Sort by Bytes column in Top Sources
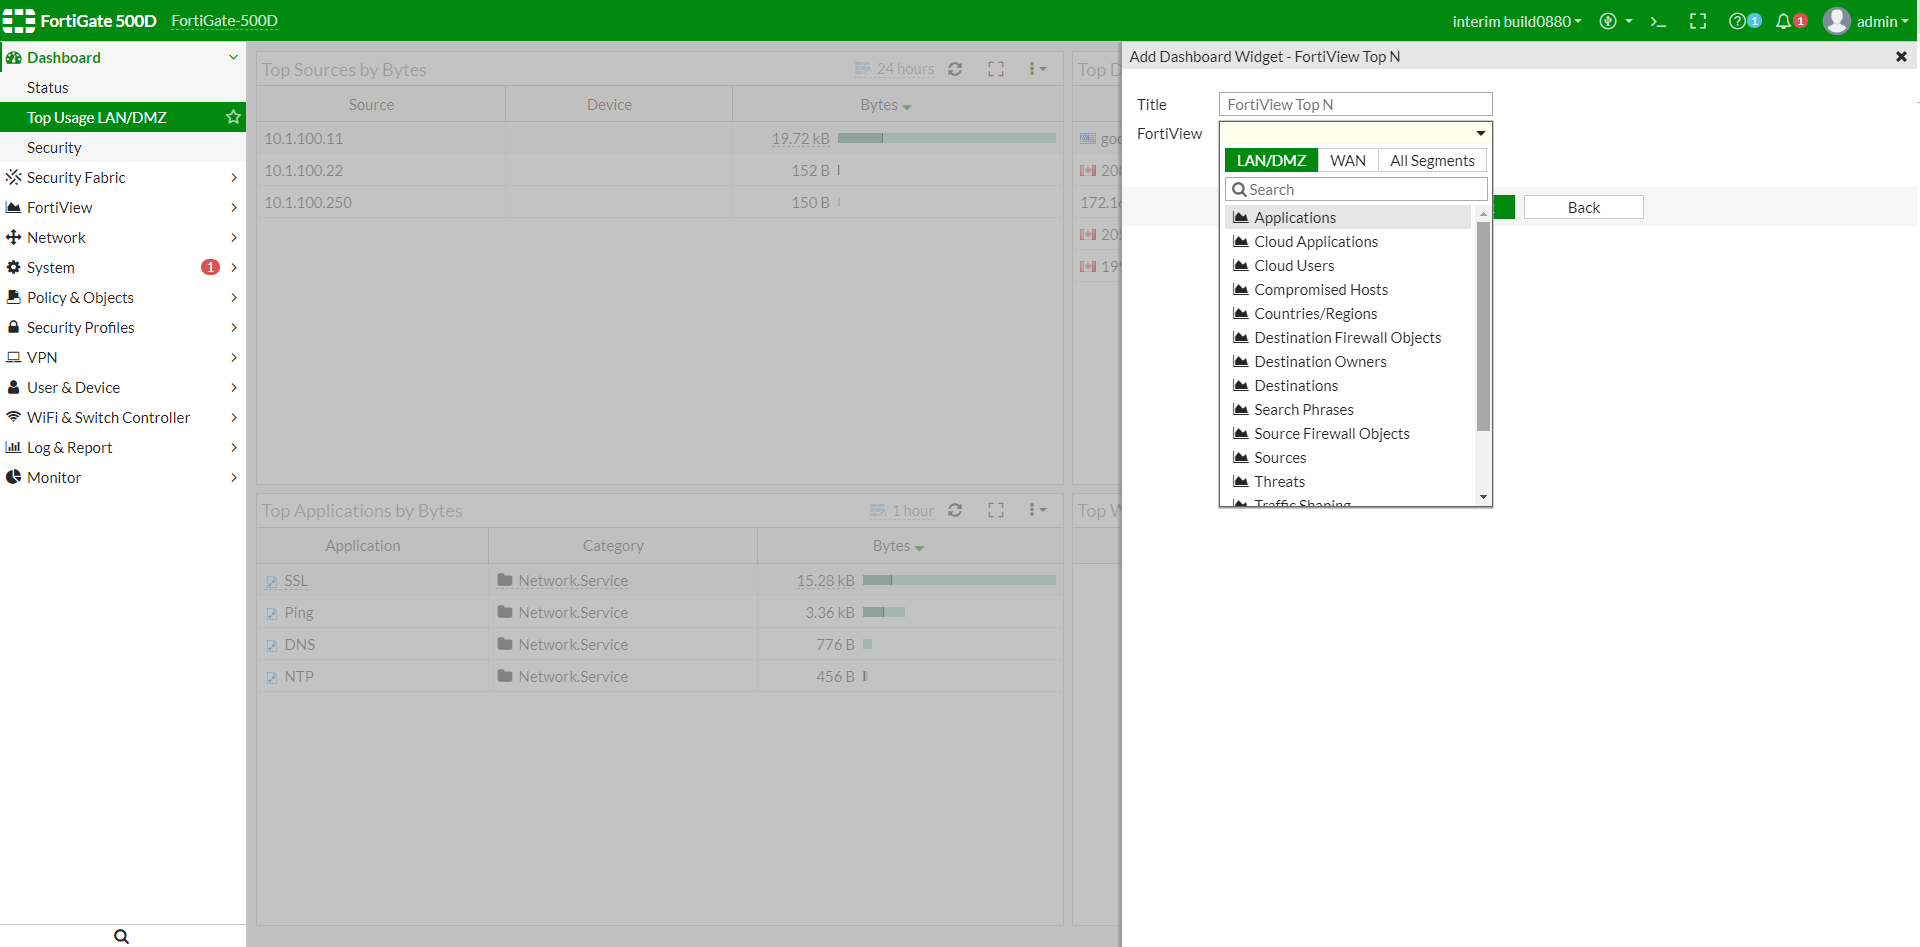Screen dimensions: 1920x947 (886, 104)
